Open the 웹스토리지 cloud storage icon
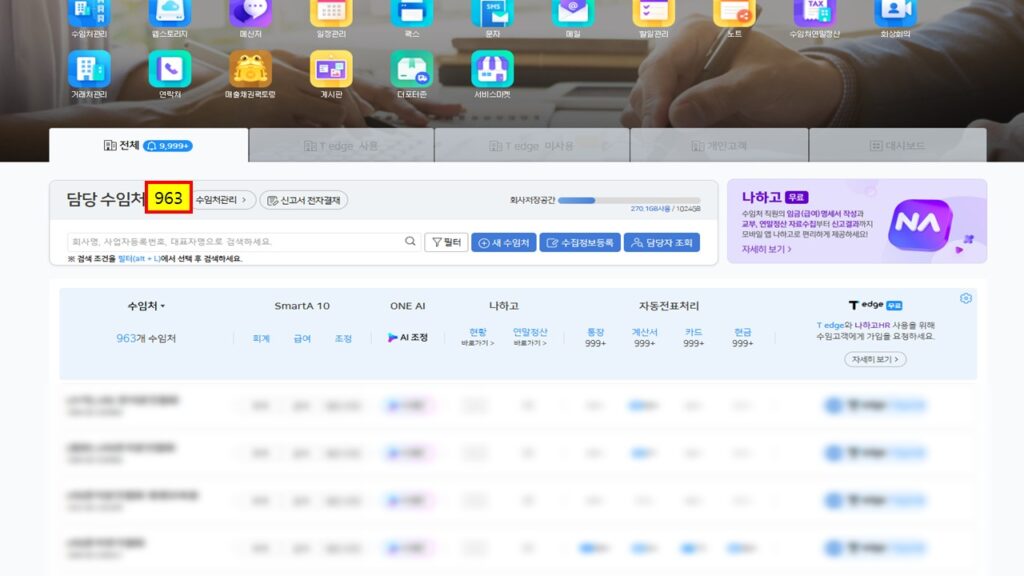This screenshot has width=1024, height=576. point(169,12)
